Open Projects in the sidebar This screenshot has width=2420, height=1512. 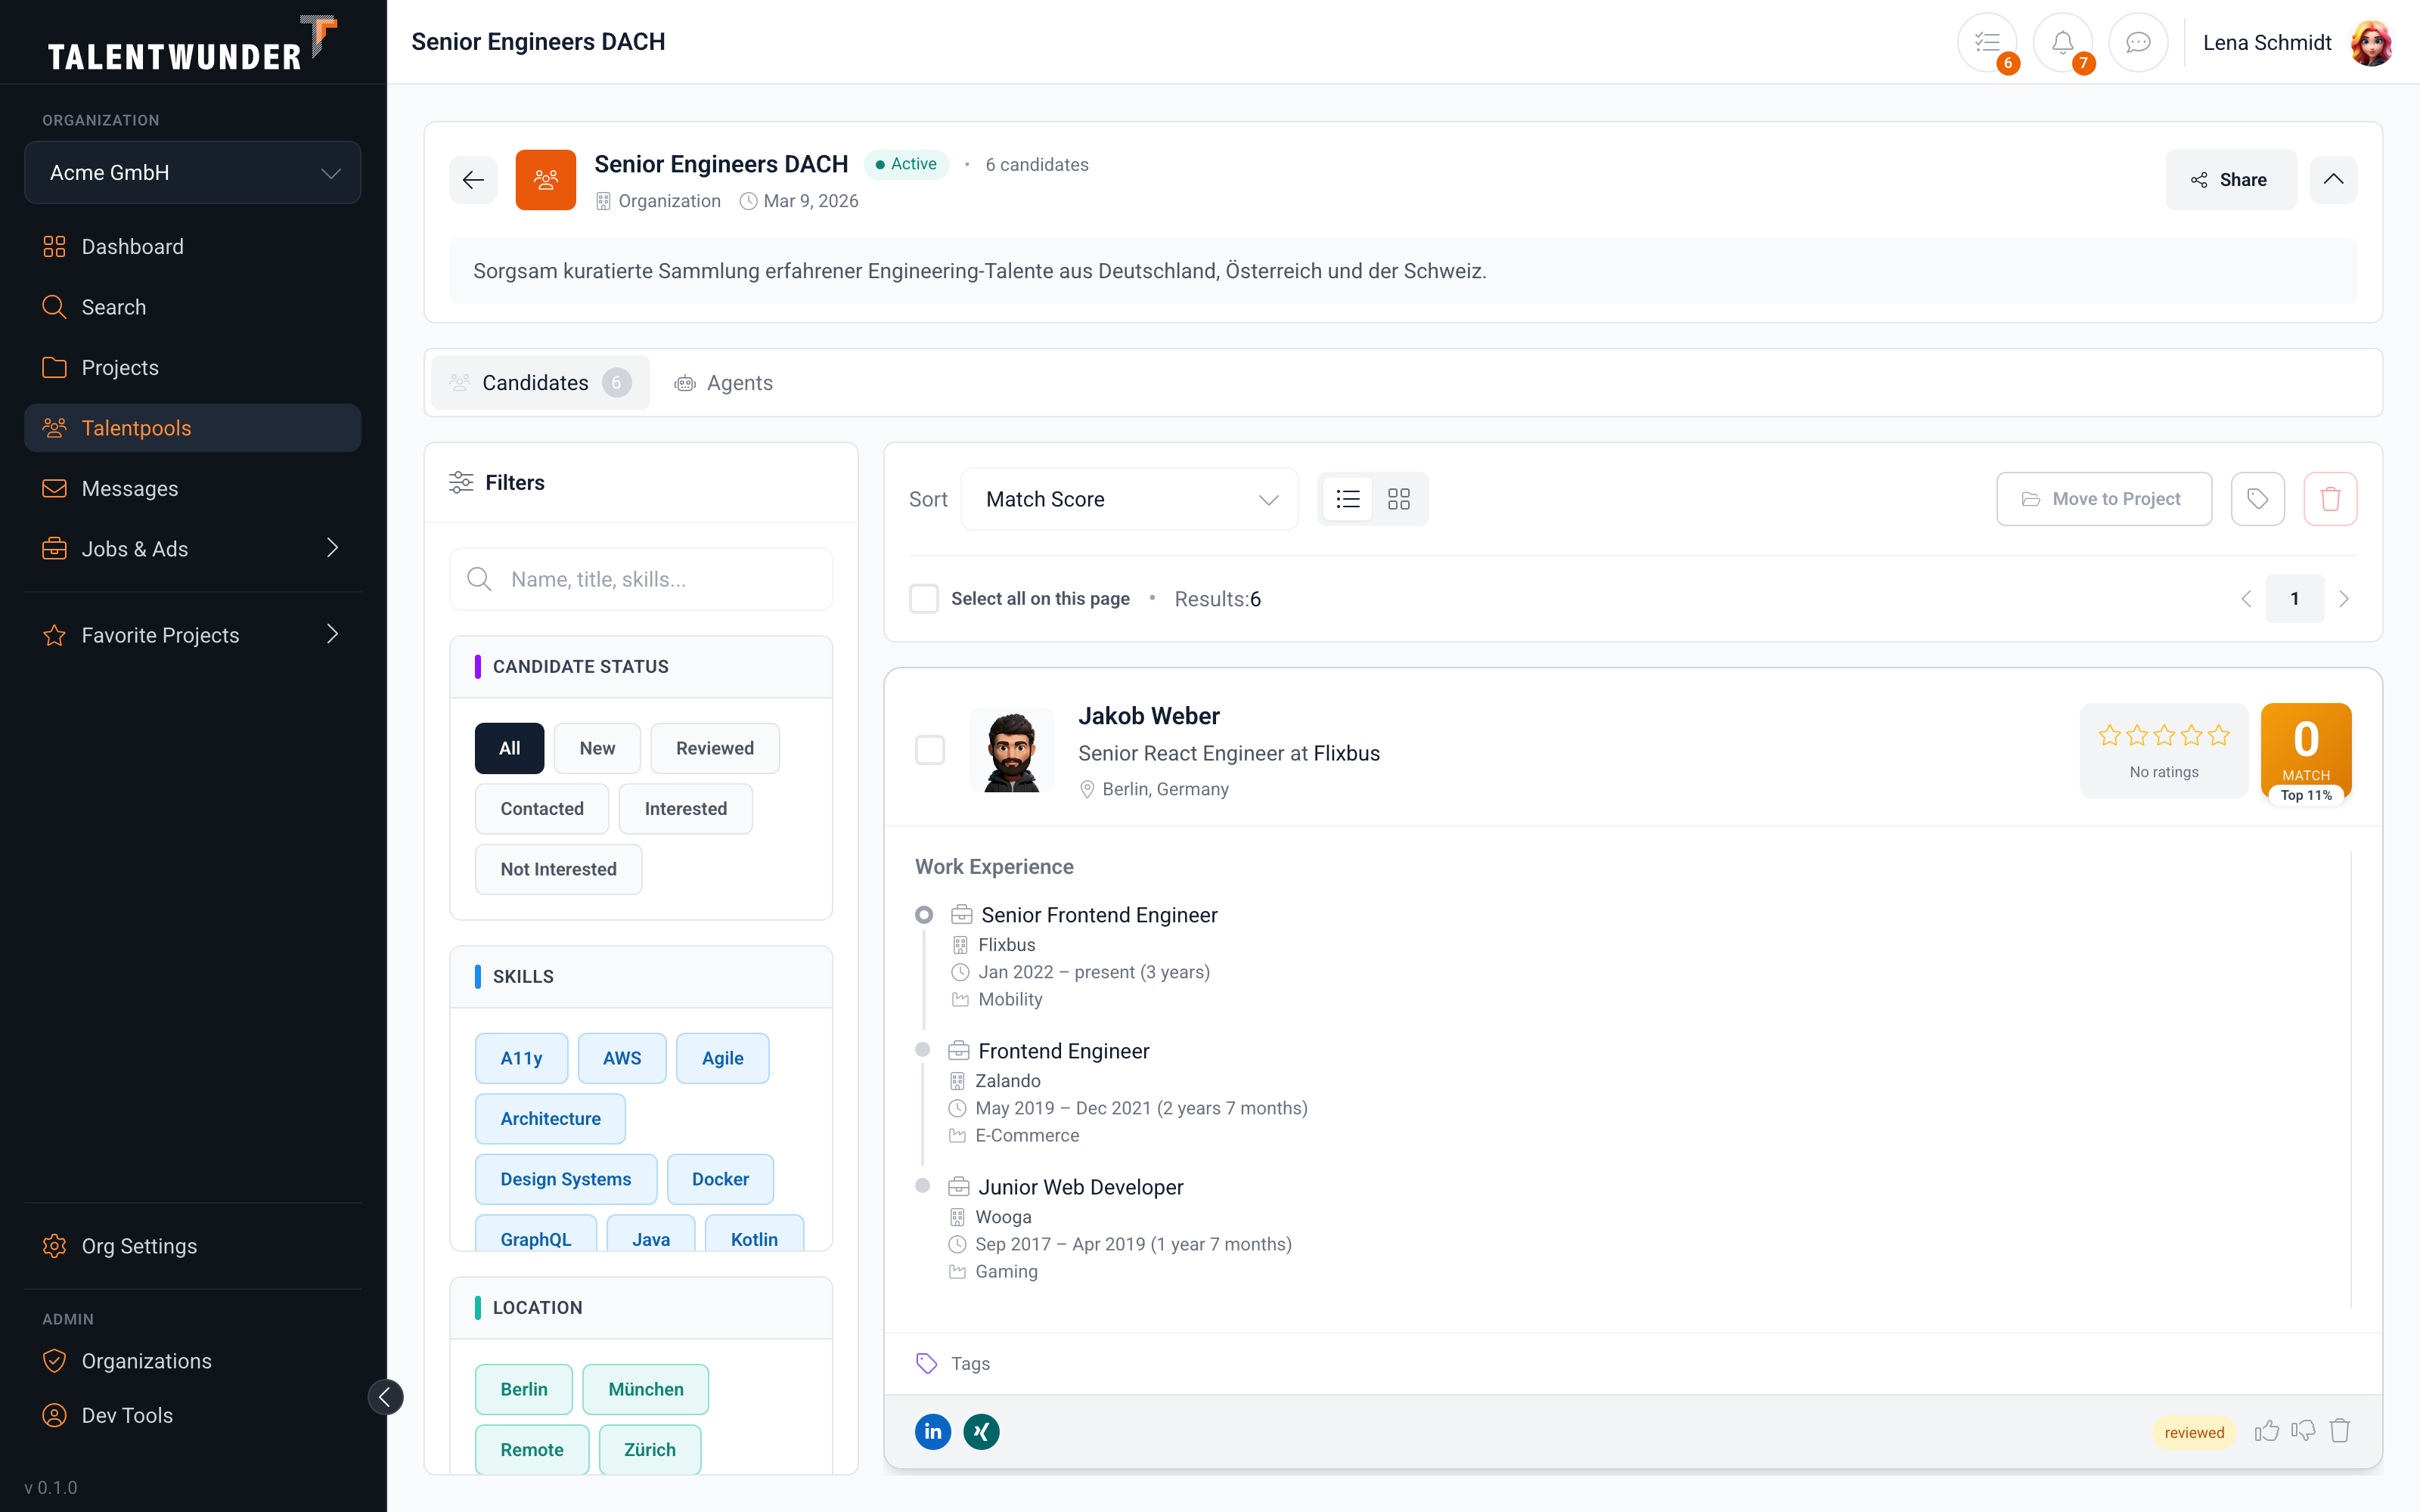coord(193,368)
